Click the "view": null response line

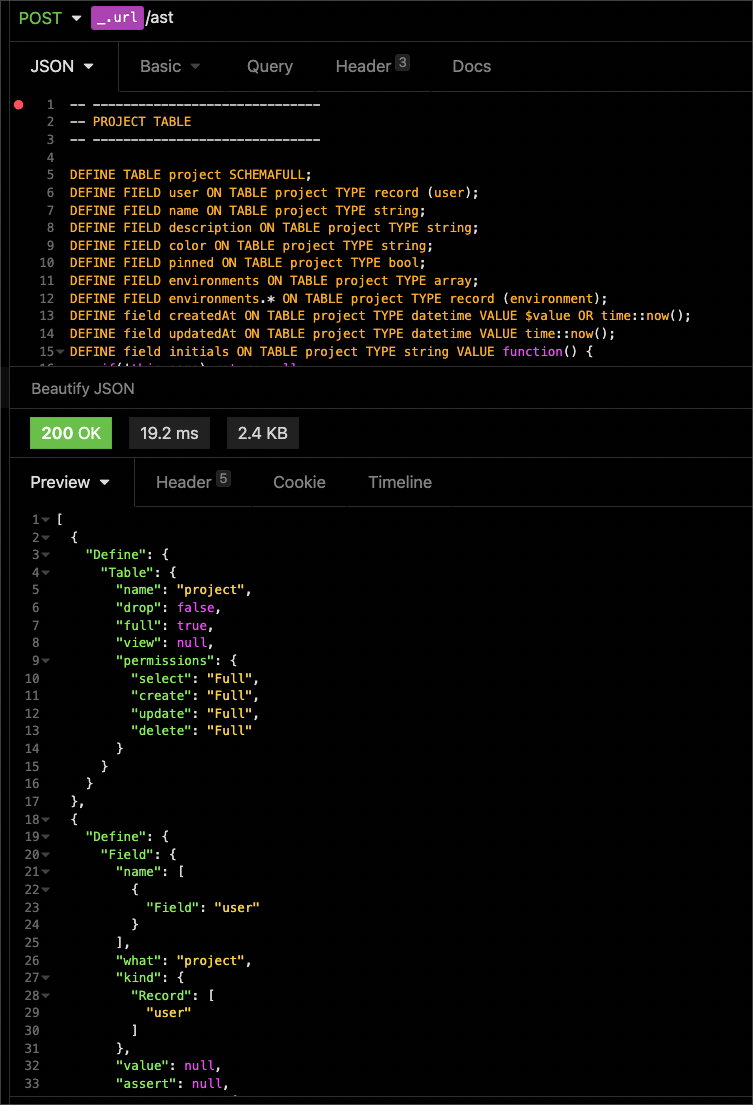164,643
